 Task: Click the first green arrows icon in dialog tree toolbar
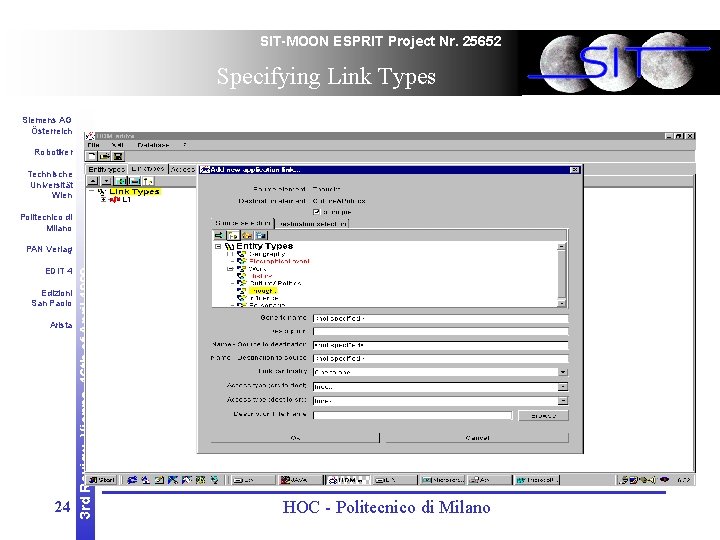tap(219, 235)
